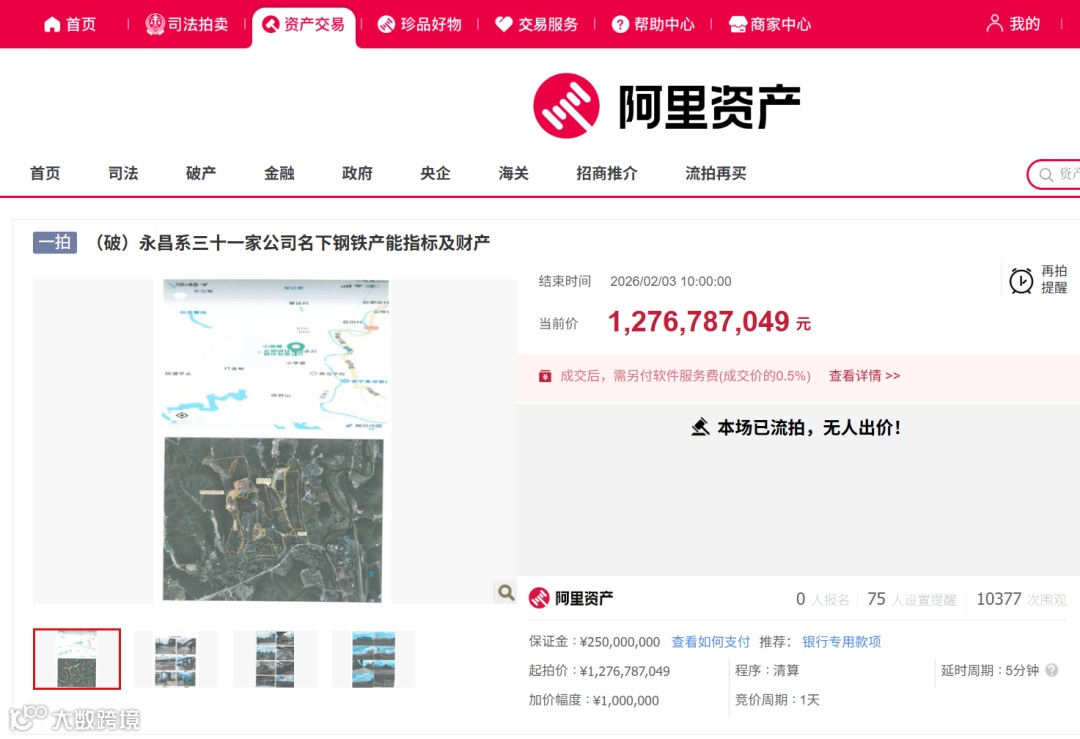The width and height of the screenshot is (1080, 739).
Task: Click the 75 人设置提醒 count
Action: (912, 600)
